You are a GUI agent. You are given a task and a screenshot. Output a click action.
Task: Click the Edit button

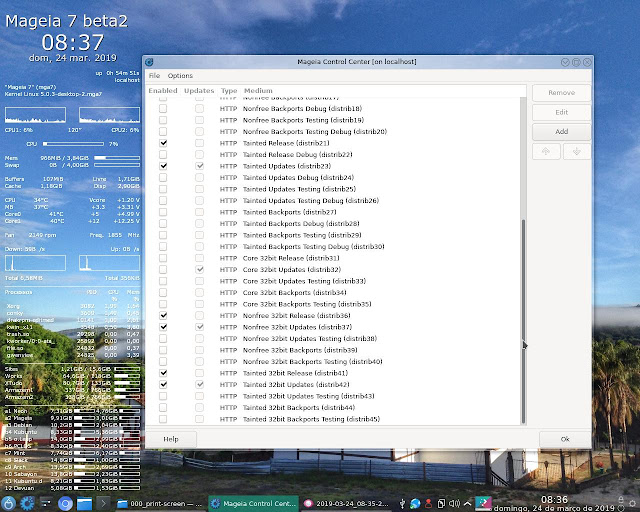(x=562, y=112)
